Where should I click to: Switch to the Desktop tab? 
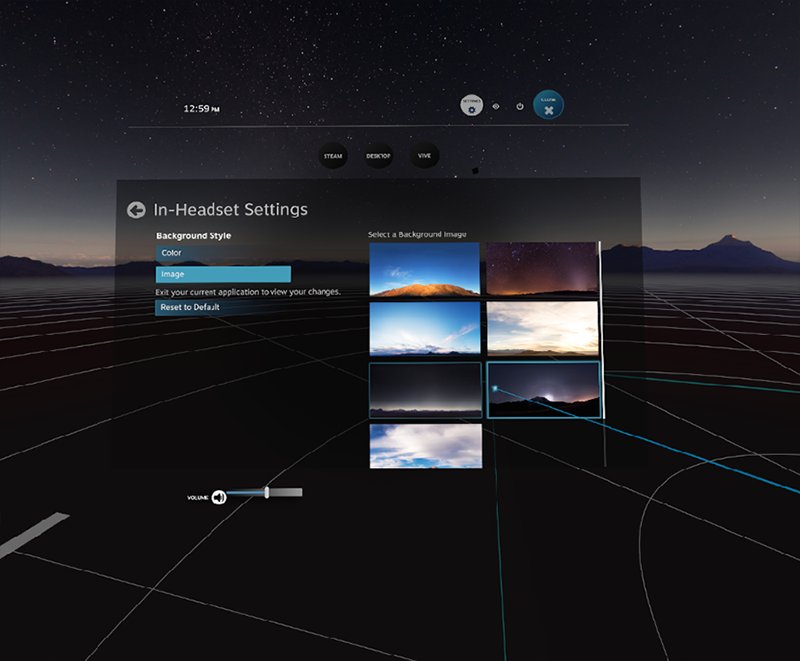pos(379,156)
